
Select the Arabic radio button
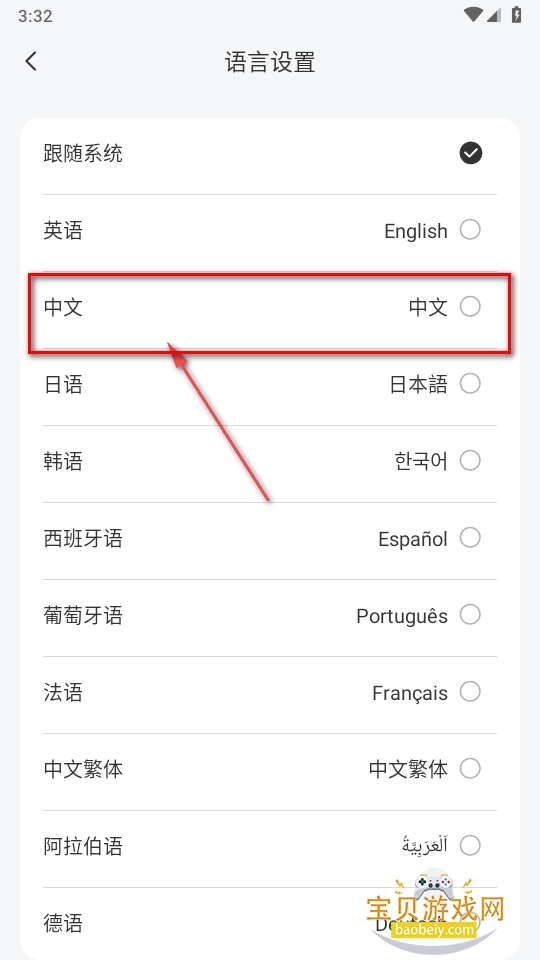coord(470,846)
